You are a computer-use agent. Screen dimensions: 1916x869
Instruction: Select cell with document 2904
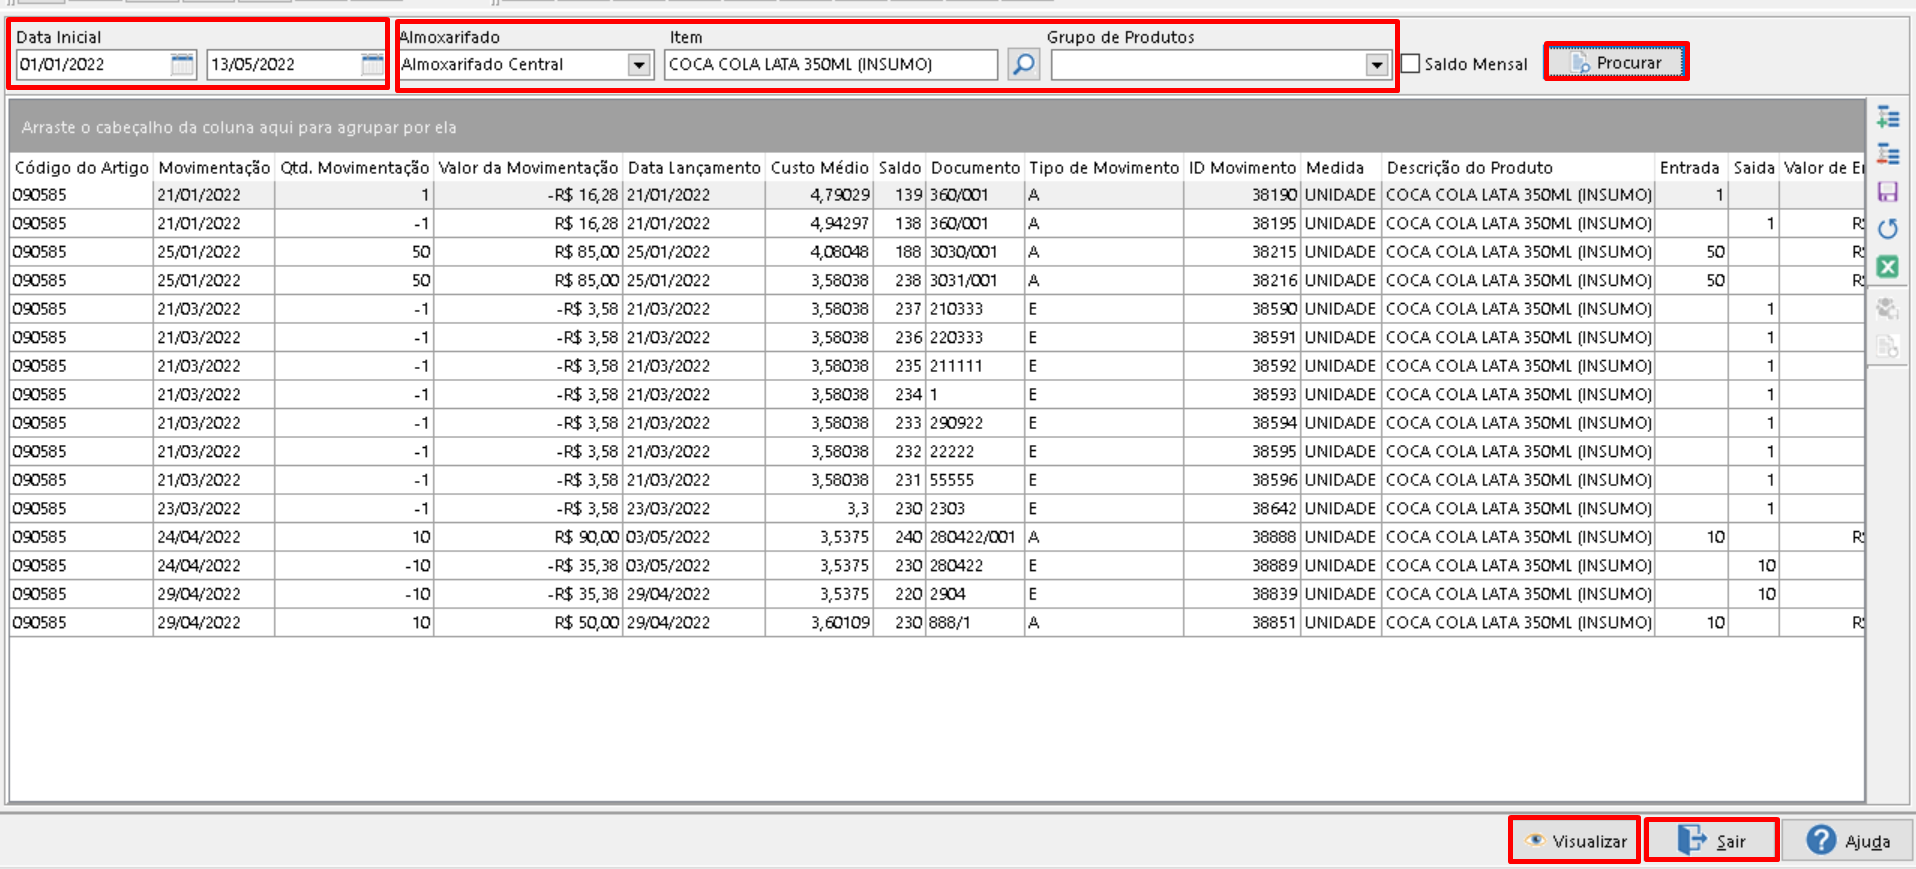tap(975, 594)
